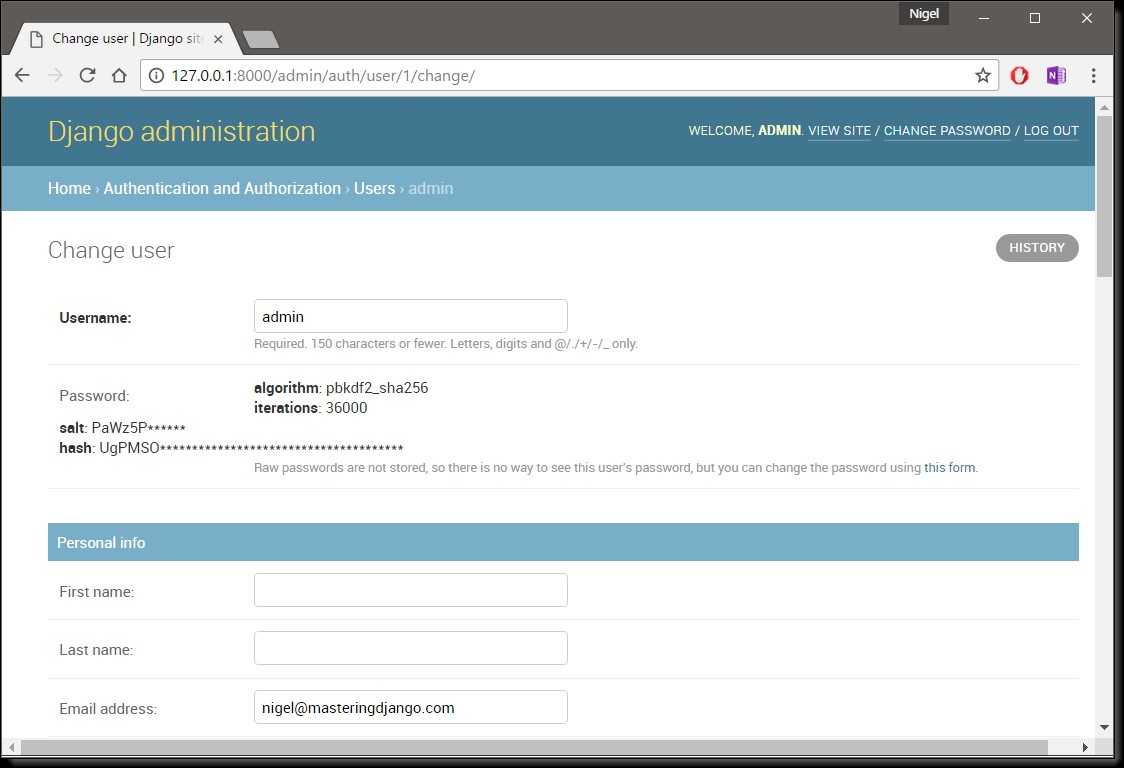1124x768 pixels.
Task: Open the View Site link
Action: click(x=839, y=131)
